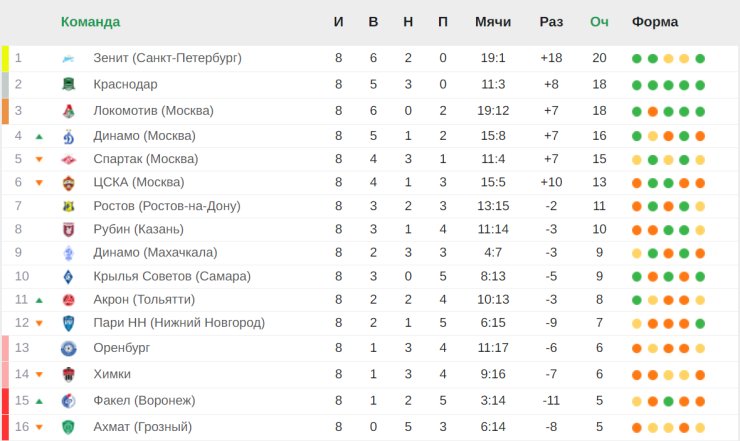
Task: Click the Spartak Moscow emblem
Action: tap(68, 160)
